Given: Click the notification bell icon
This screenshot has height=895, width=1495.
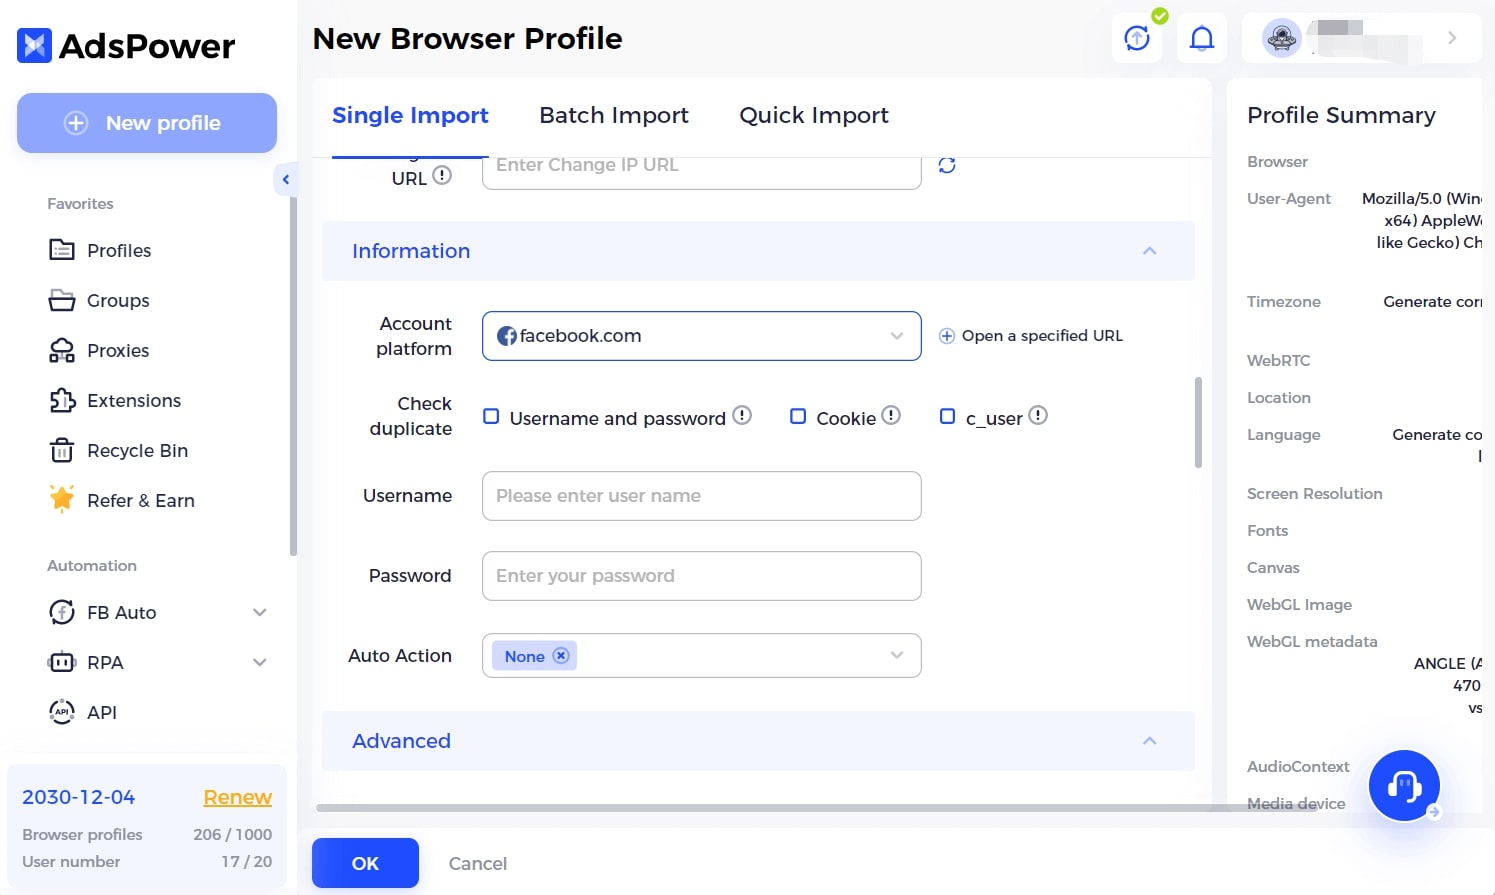Looking at the screenshot, I should (x=1201, y=39).
